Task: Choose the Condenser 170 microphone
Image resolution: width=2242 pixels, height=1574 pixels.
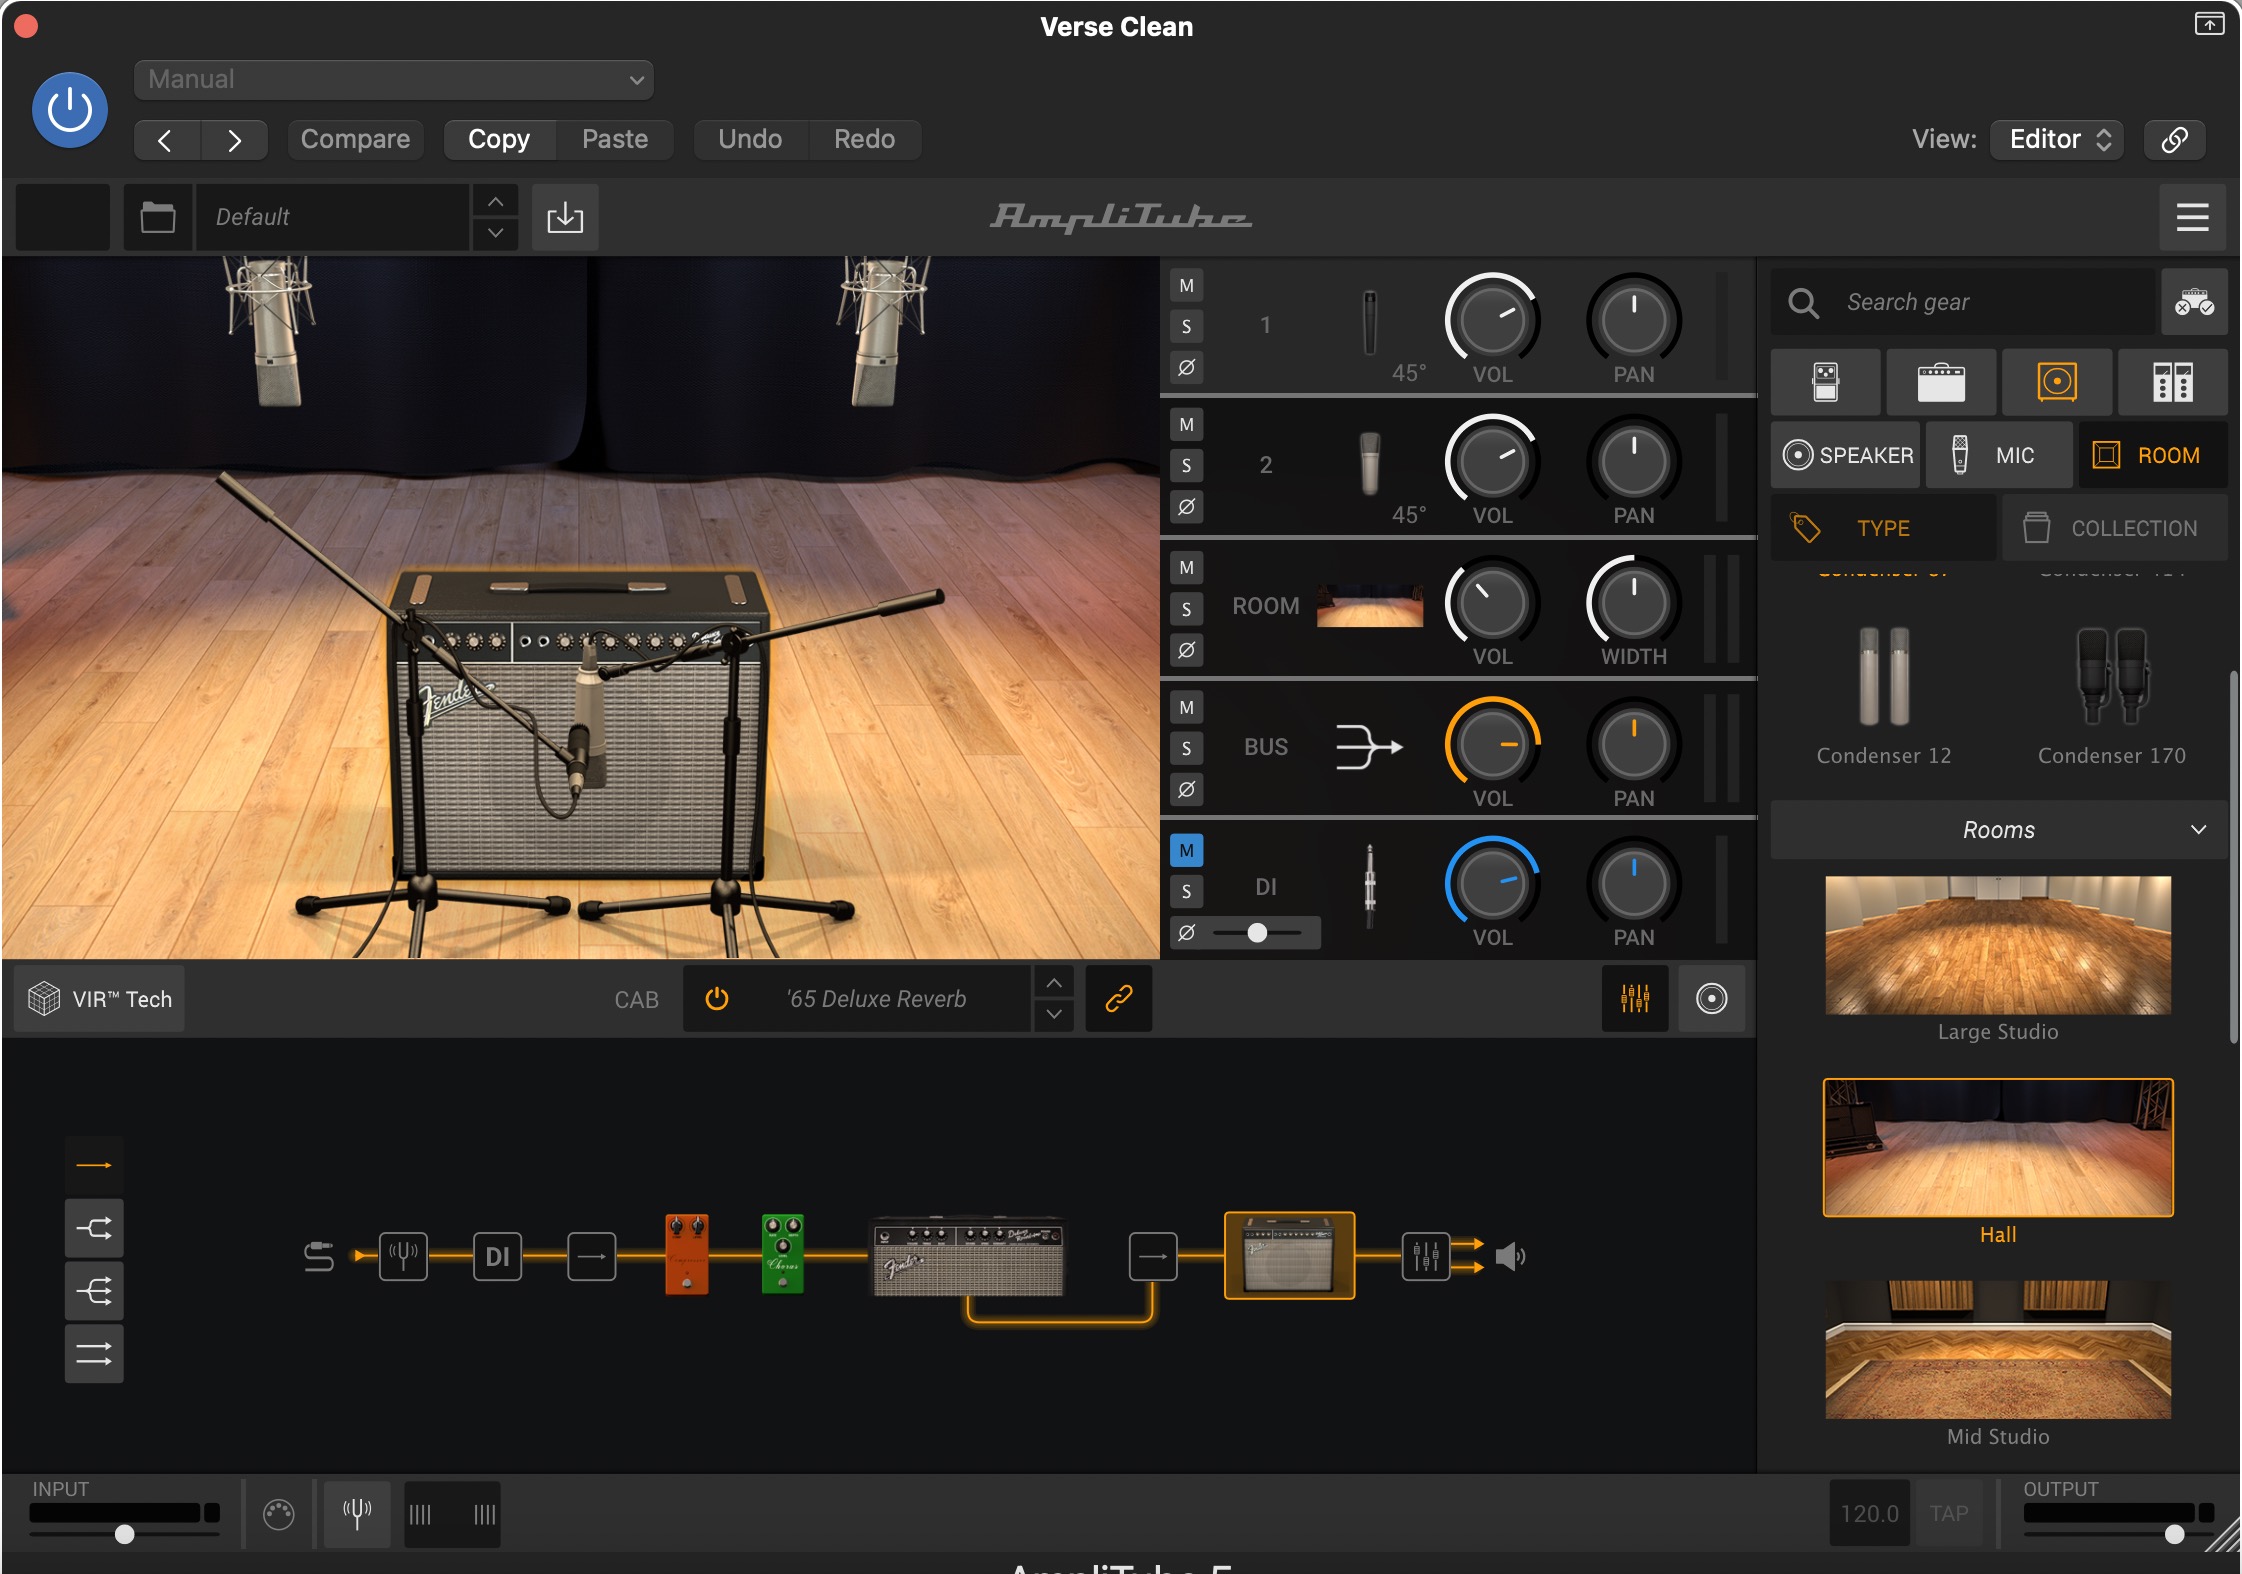Action: point(2112,695)
